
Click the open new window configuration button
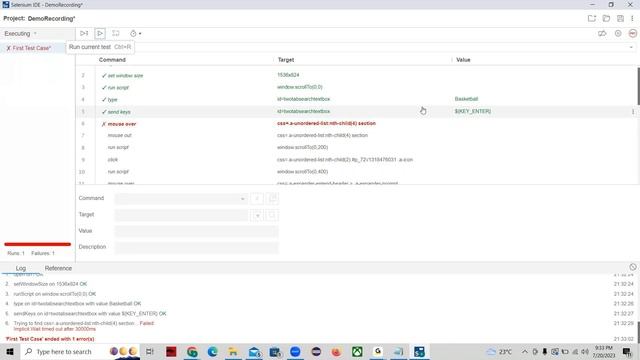(x=273, y=199)
